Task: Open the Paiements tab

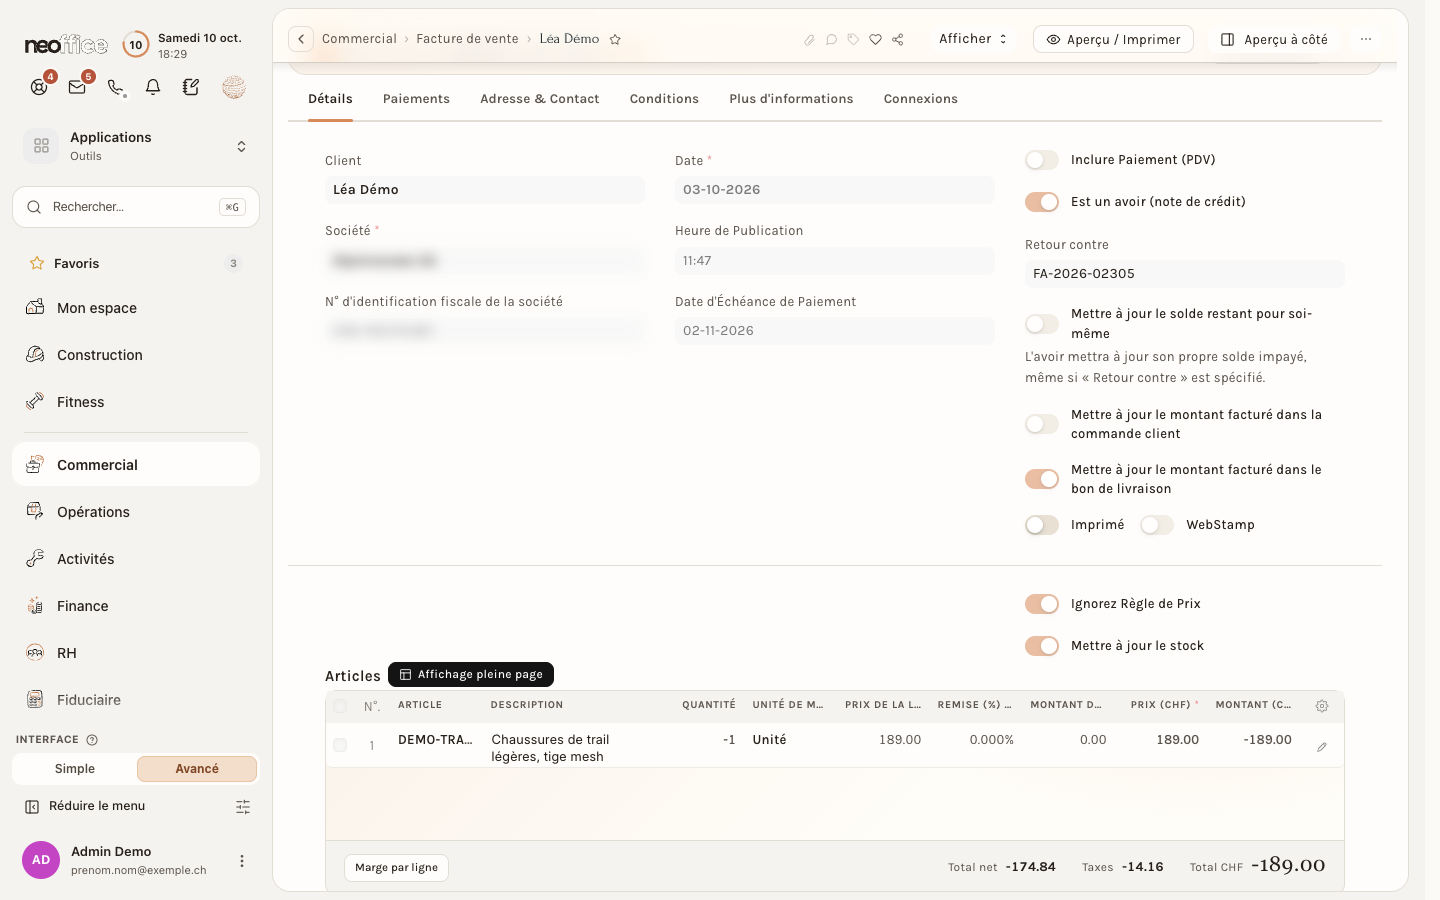Action: coord(416,99)
